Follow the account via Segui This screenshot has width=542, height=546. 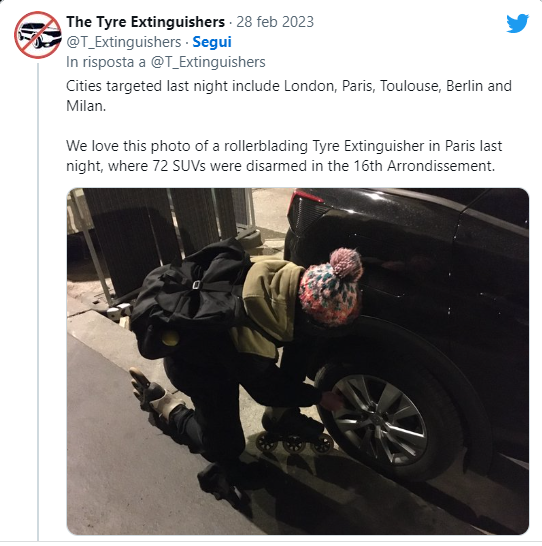(212, 42)
